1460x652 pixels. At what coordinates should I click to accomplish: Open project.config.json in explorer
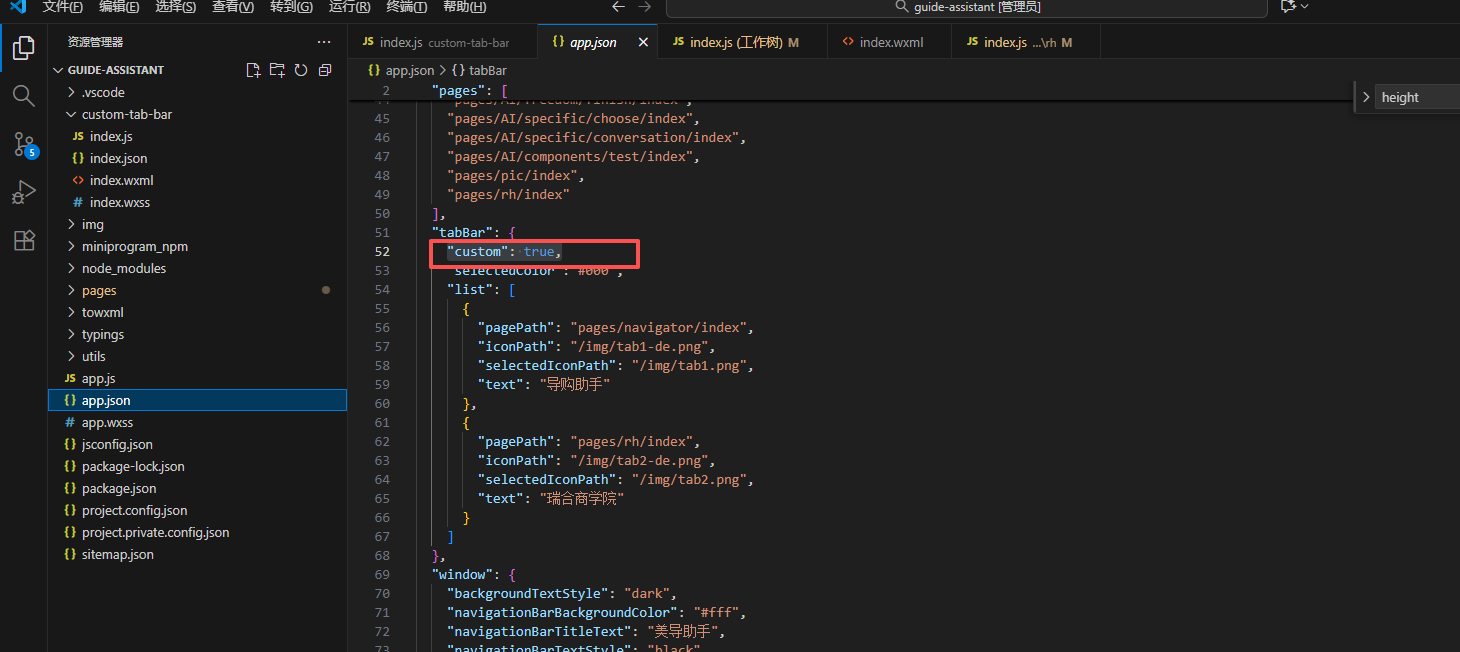(134, 510)
